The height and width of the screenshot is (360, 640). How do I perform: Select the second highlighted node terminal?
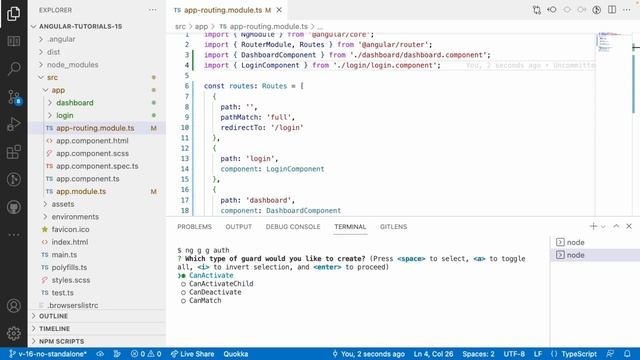pyautogui.click(x=595, y=255)
